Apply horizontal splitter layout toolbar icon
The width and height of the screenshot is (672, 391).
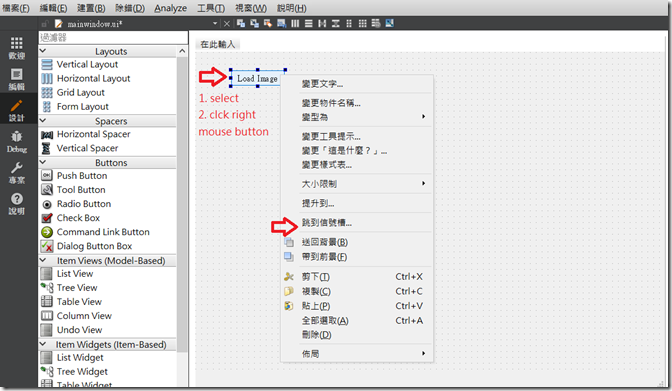click(322, 24)
